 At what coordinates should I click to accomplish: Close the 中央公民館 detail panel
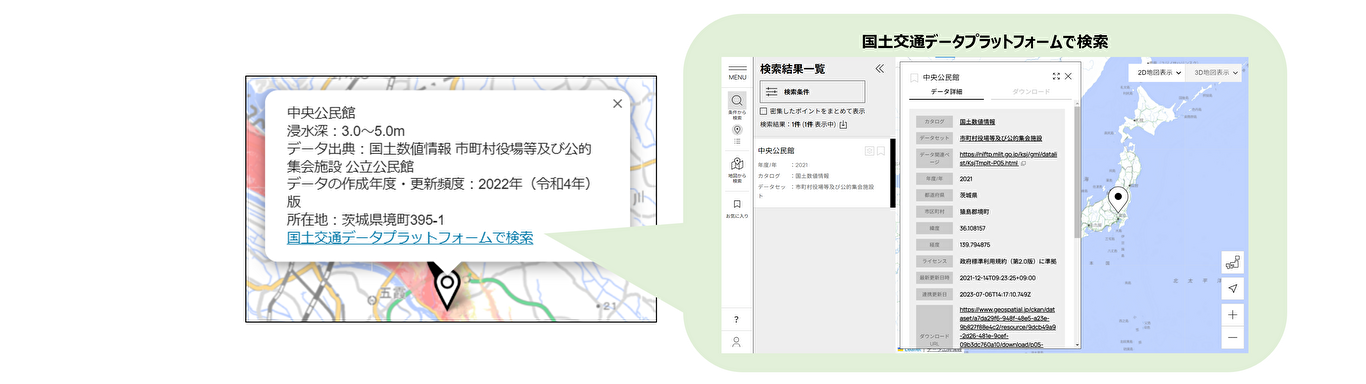pos(1069,76)
